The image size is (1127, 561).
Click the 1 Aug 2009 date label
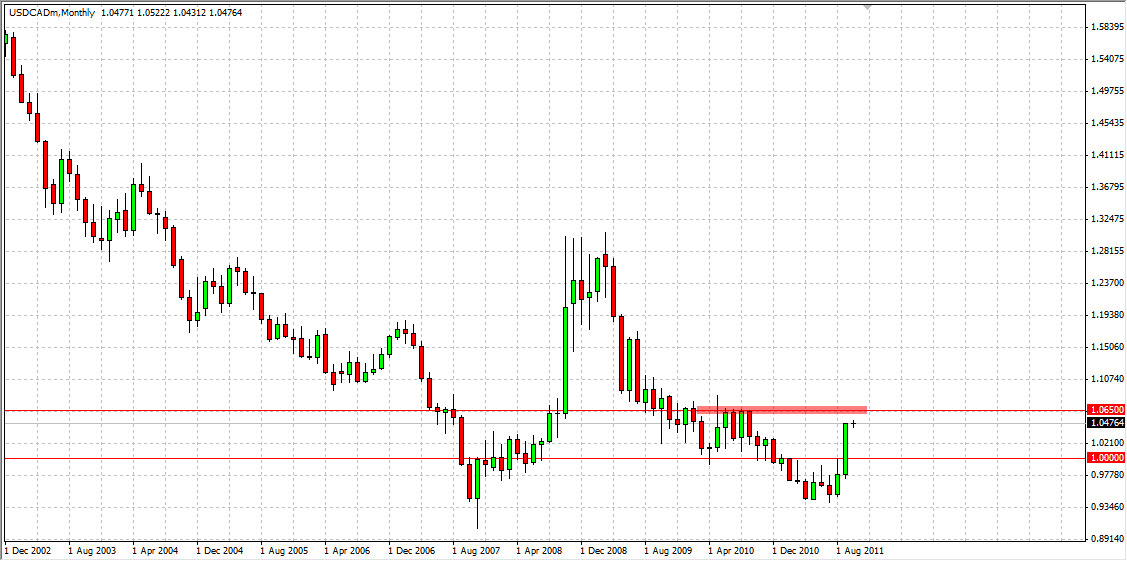tap(669, 551)
